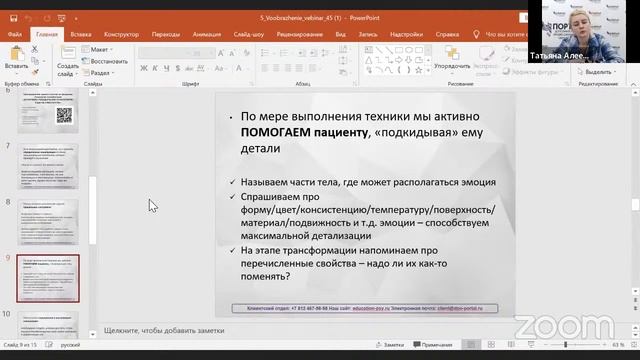This screenshot has width=640, height=360.
Task: Open the Макет layout dropdown
Action: (x=98, y=49)
